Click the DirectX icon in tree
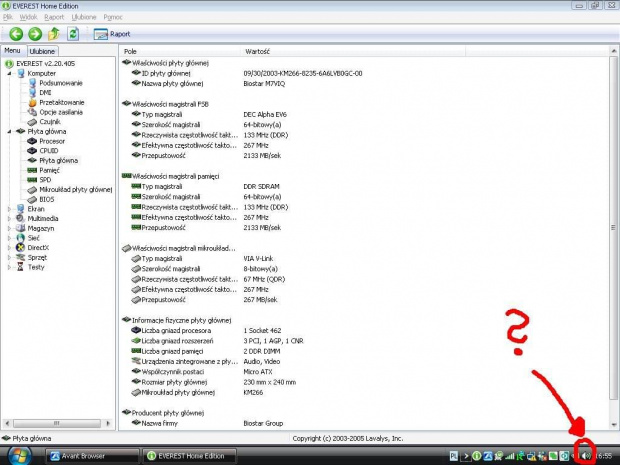620x465 pixels. tap(21, 248)
